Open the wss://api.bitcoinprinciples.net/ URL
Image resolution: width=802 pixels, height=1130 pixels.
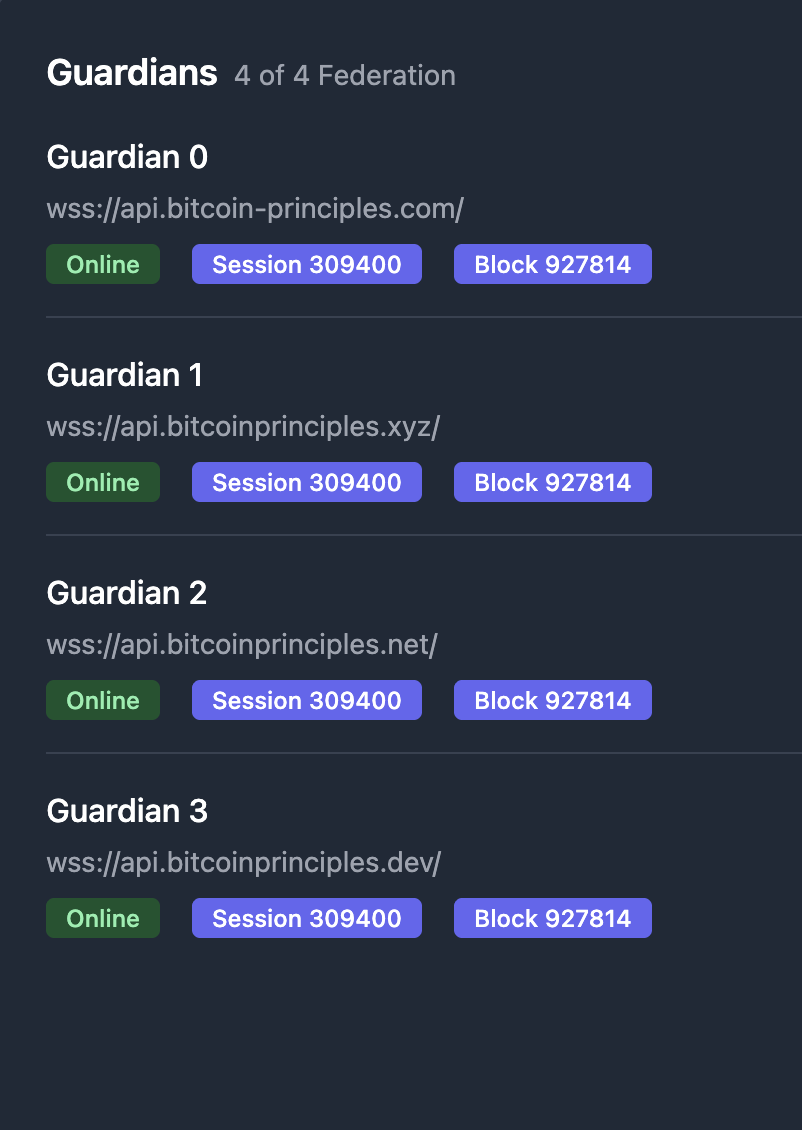(x=242, y=645)
